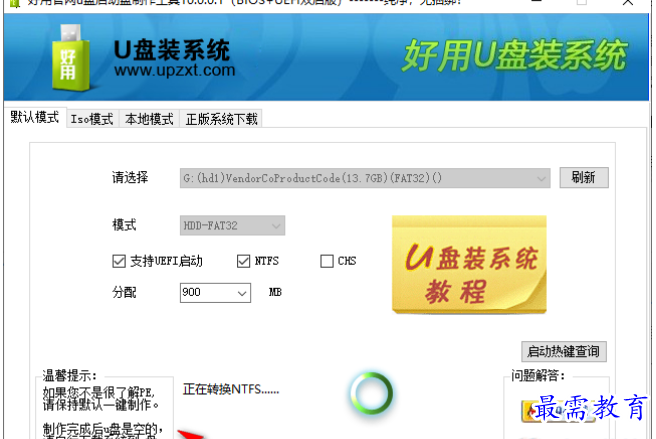Screen dimensions: 656x439
Task: Click the hint text 请保持默认一键制作
Action: pyautogui.click(x=101, y=405)
